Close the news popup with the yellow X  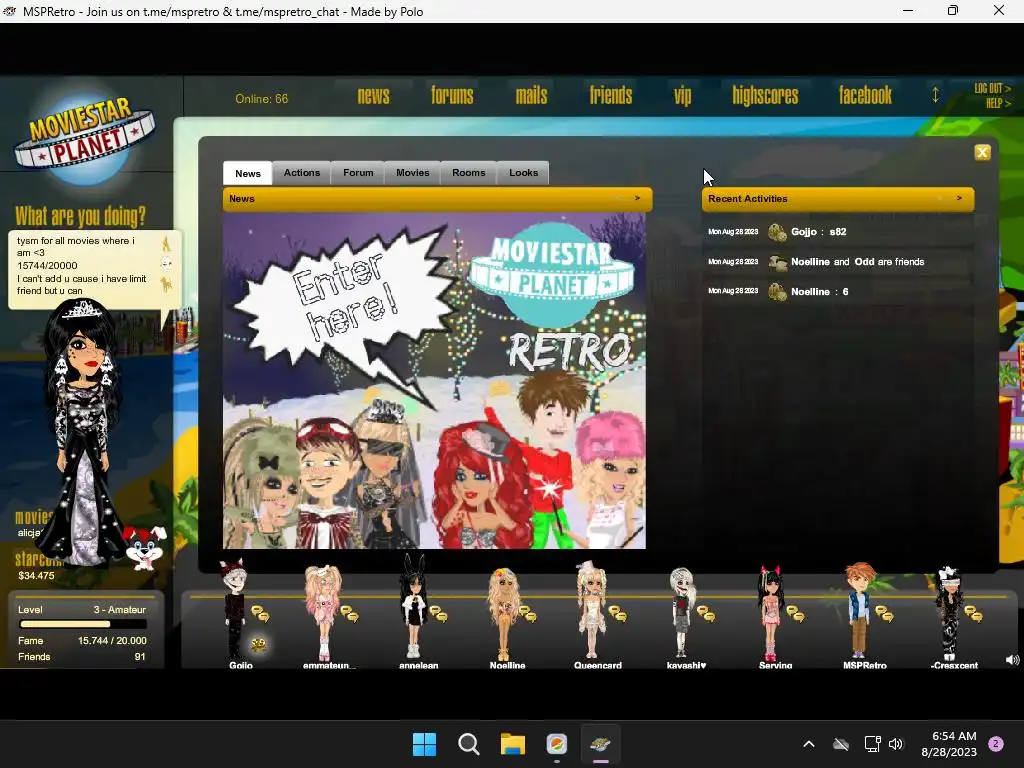click(x=982, y=152)
